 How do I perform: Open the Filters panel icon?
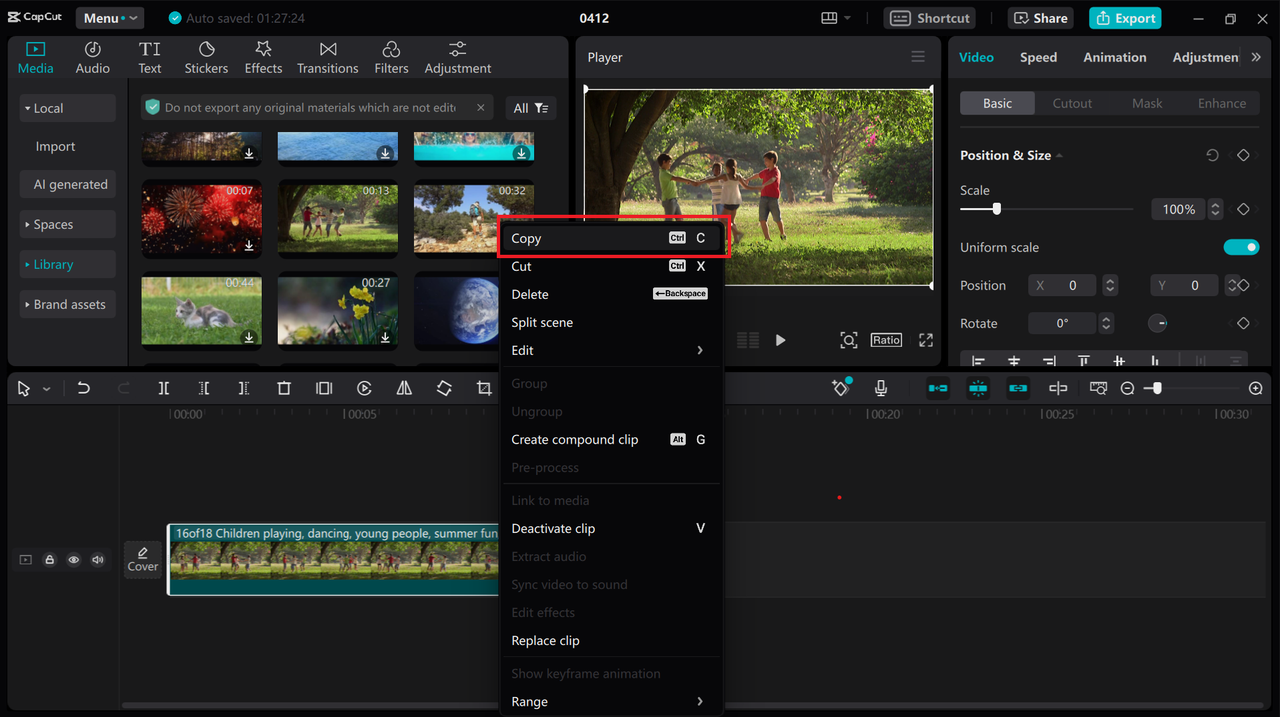click(391, 57)
